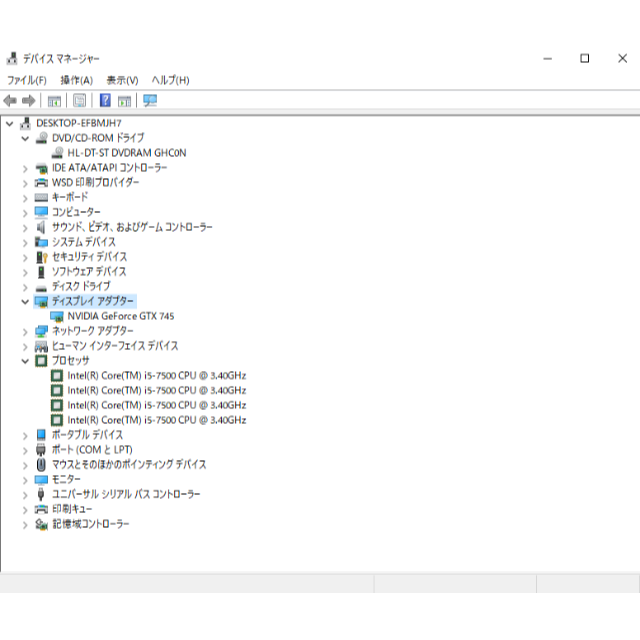Screen dimensions: 640x640
Task: Click the IDE ATA/ATAPI controller icon
Action: click(41, 168)
